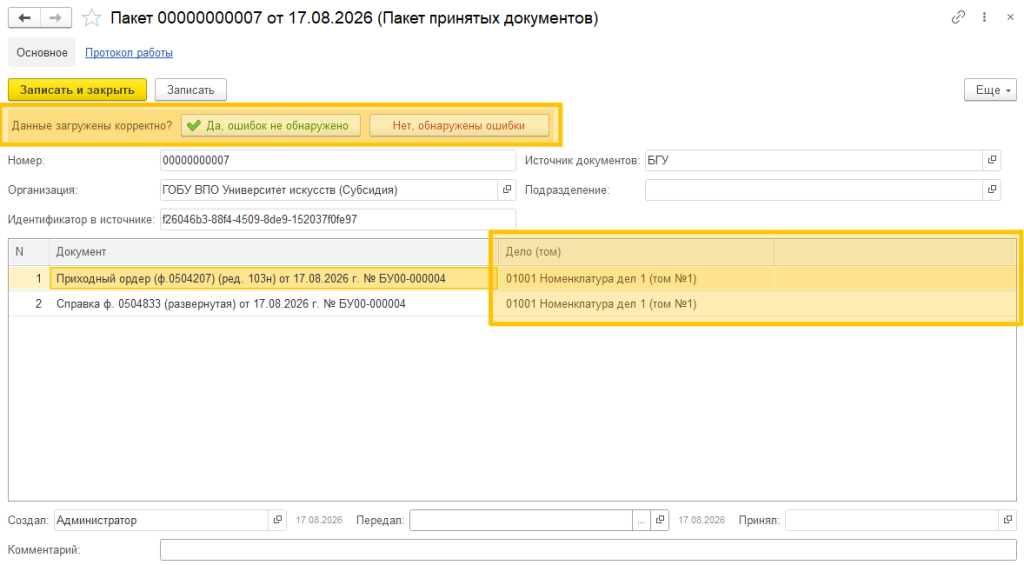Switch to the Основное tab
The width and height of the screenshot is (1024, 565).
[42, 52]
